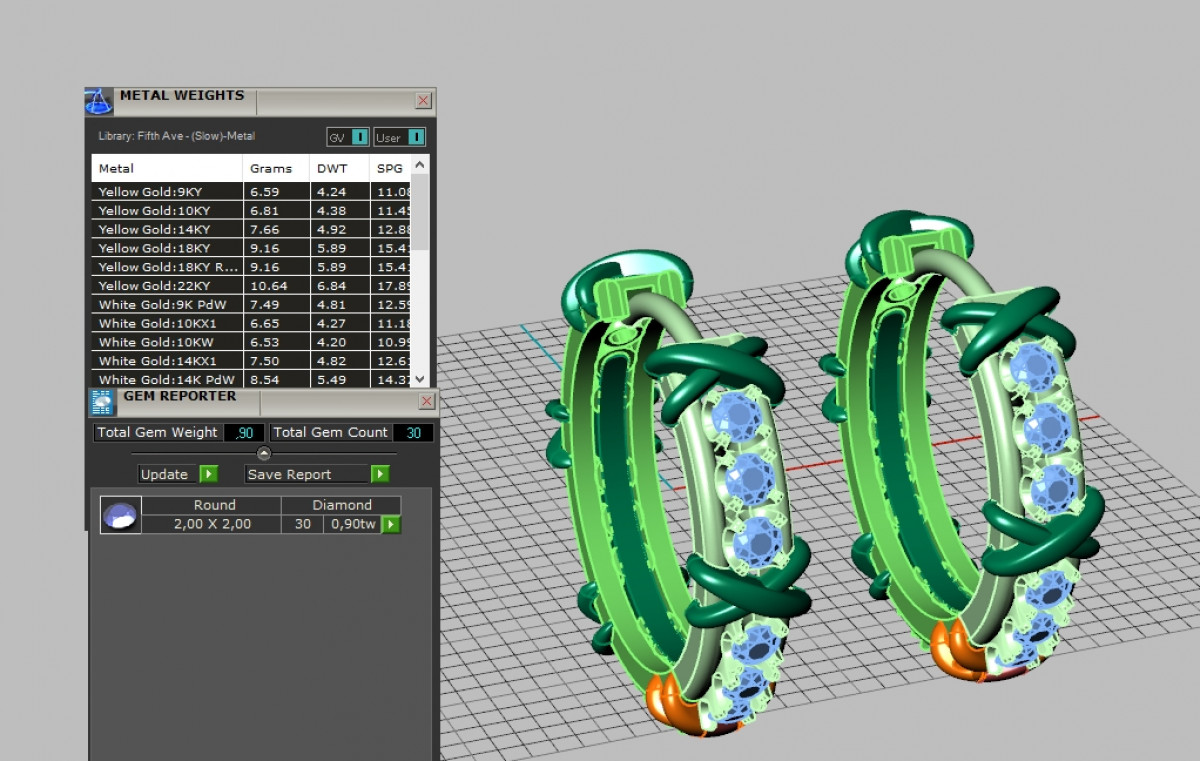Select the Yellow Gold:14KY row
Screen dimensions: 1200x761
pos(167,229)
